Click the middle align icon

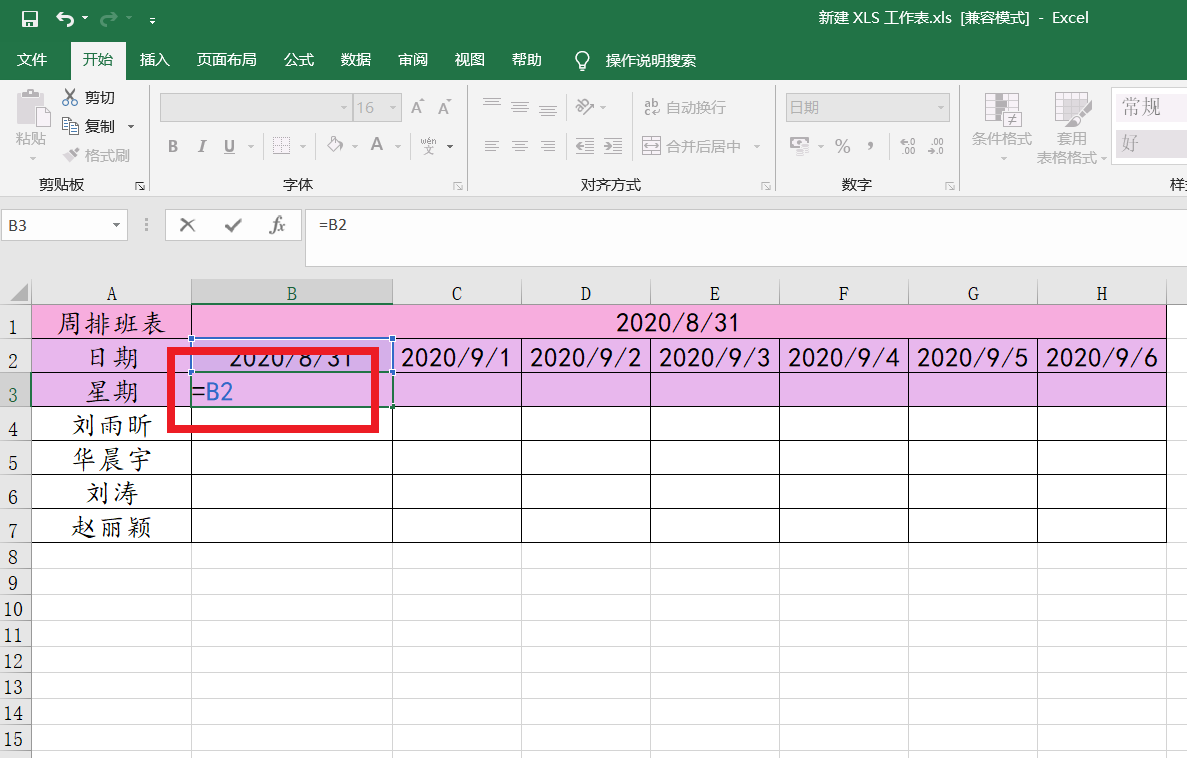pyautogui.click(x=520, y=107)
